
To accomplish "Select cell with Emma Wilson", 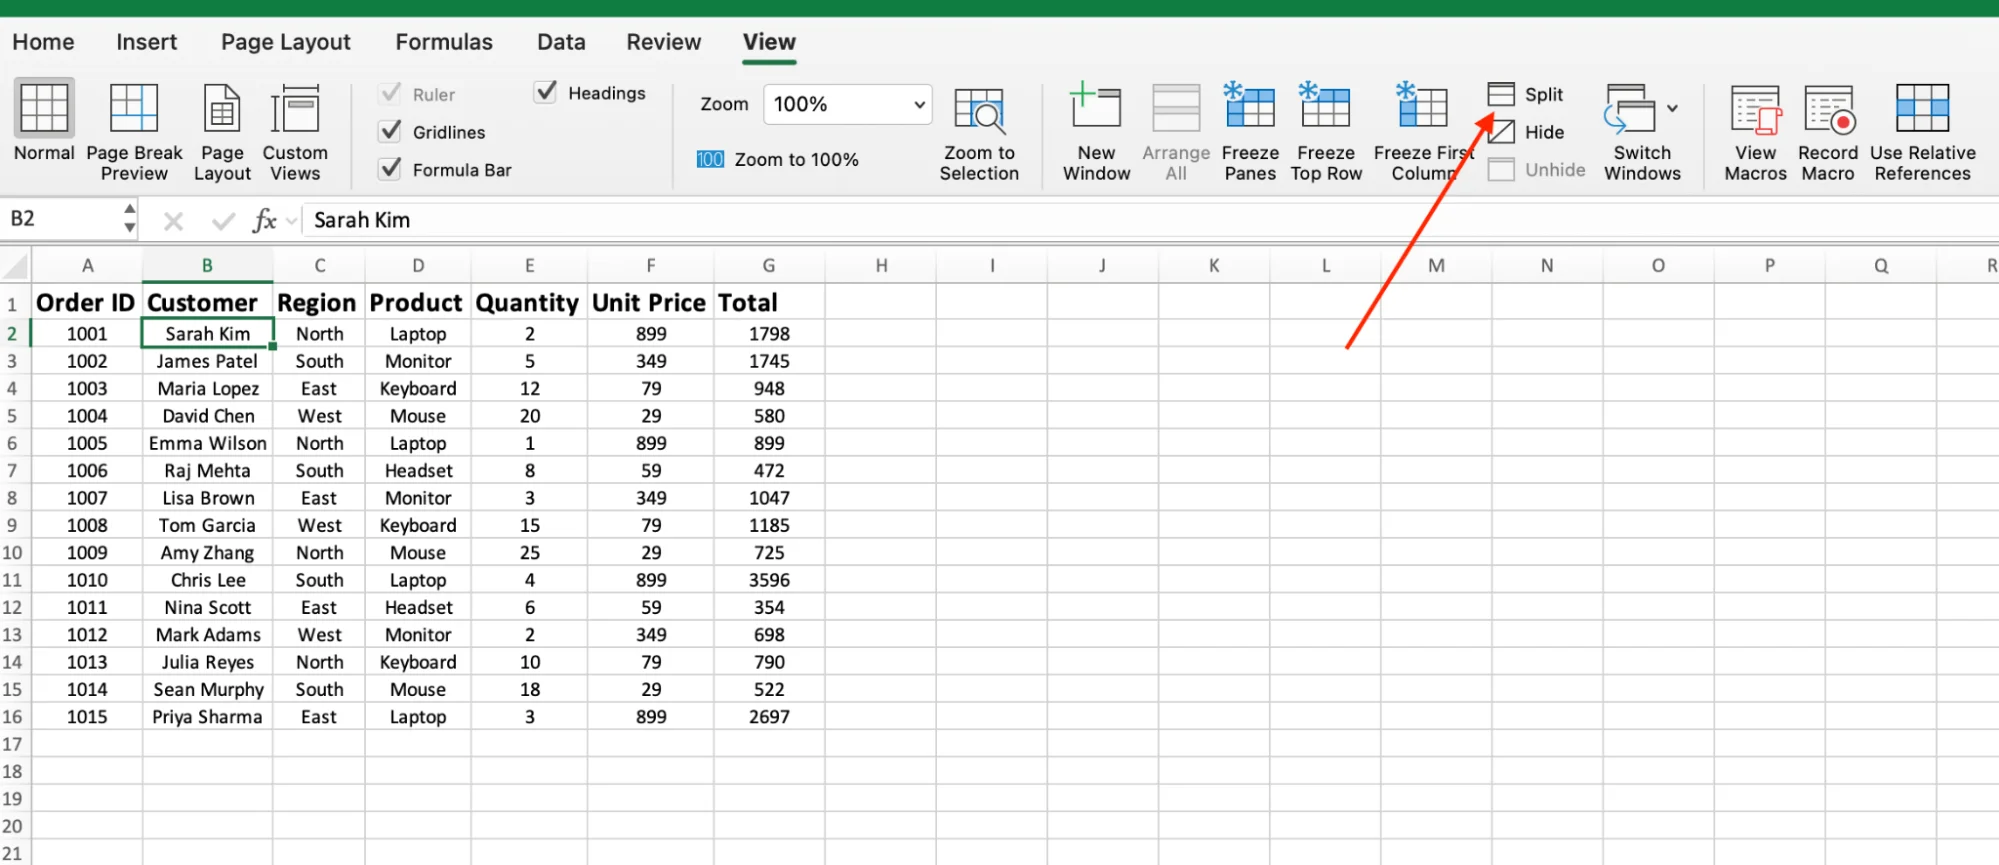I will 207,443.
